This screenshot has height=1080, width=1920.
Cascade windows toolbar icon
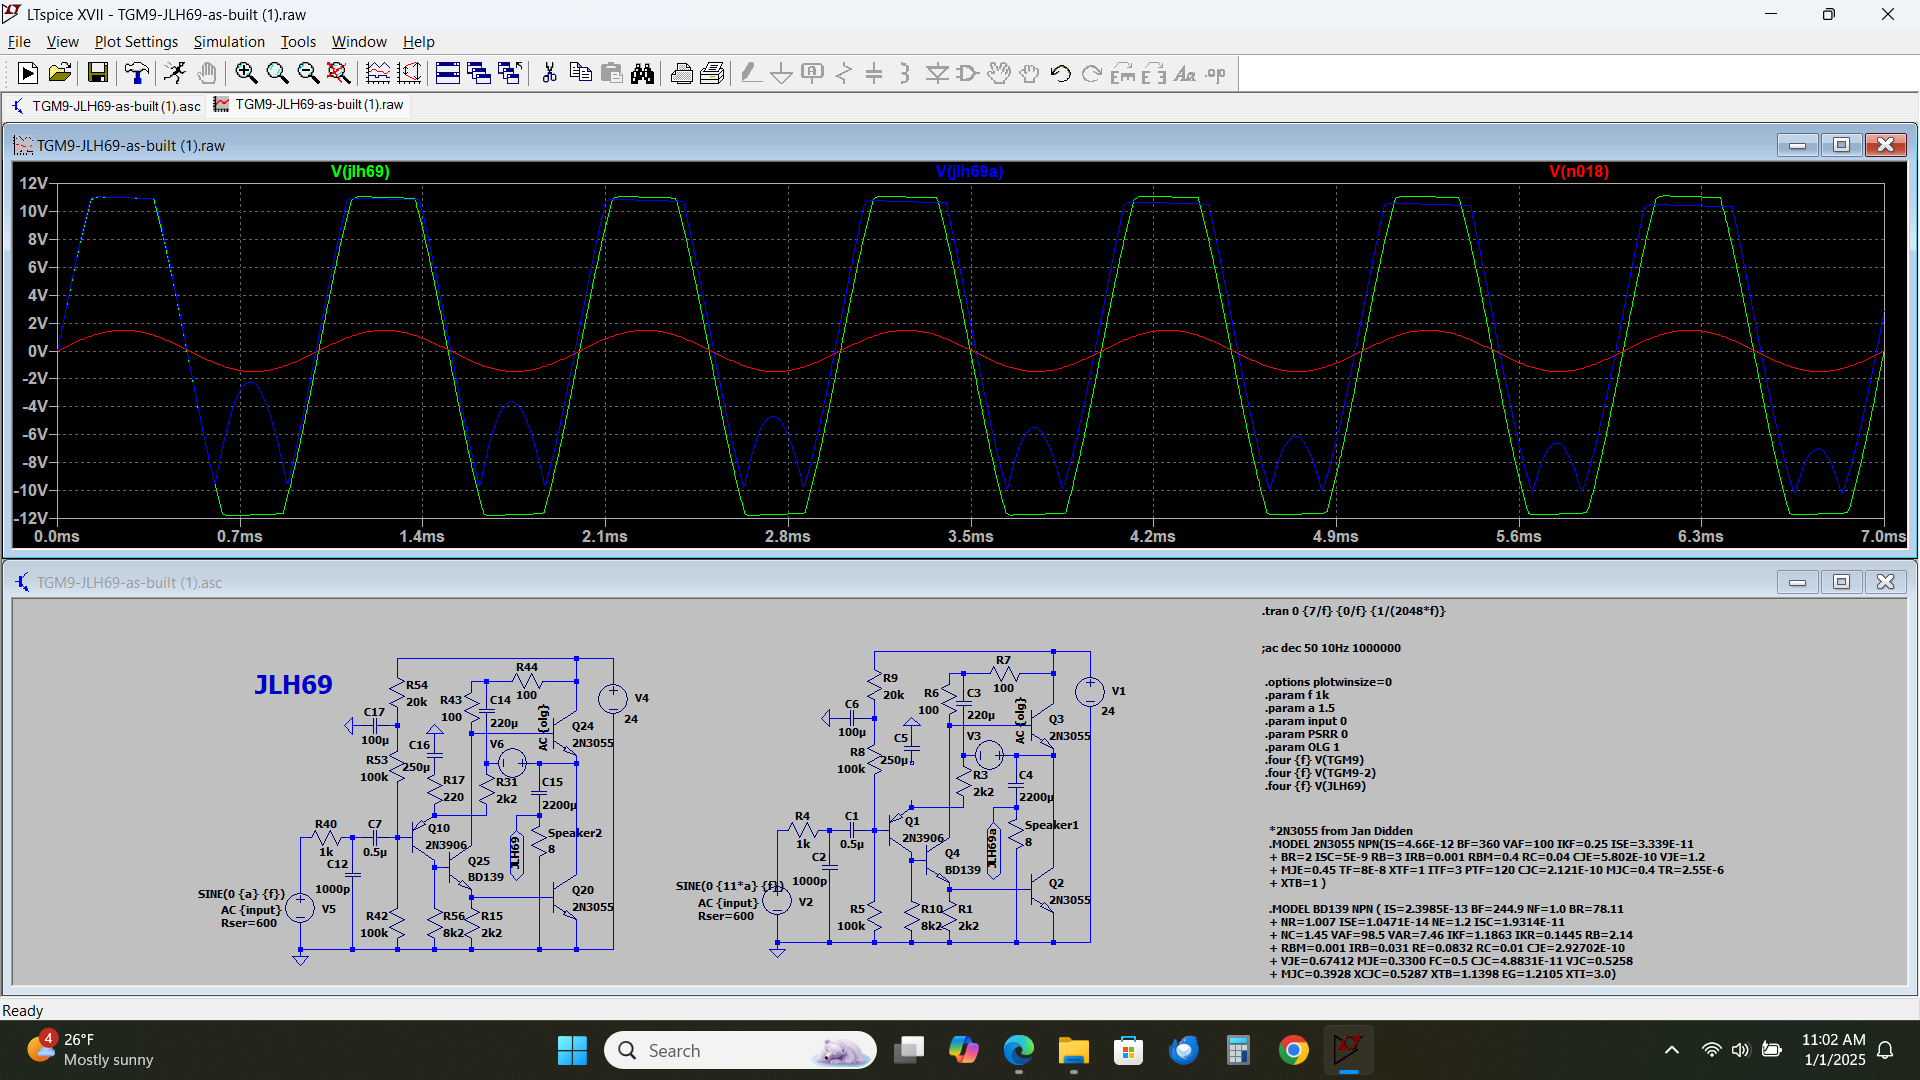pos(479,73)
